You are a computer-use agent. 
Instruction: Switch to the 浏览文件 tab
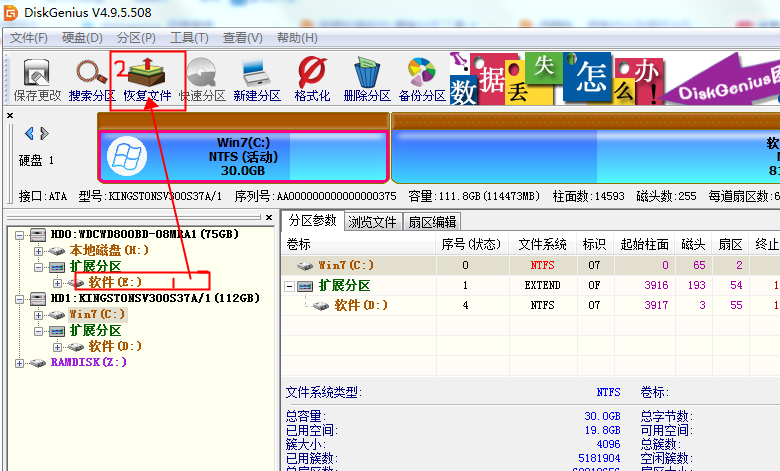(373, 222)
